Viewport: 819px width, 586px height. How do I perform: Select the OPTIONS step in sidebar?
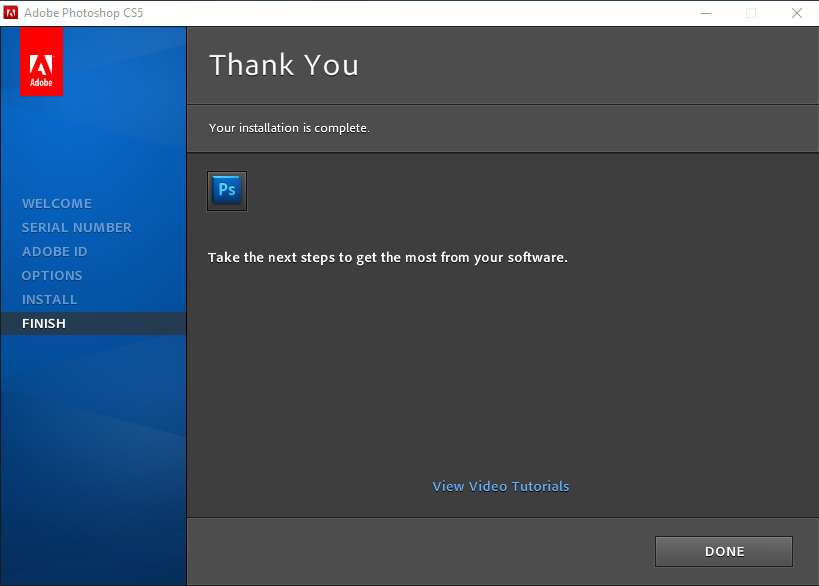[x=52, y=276]
